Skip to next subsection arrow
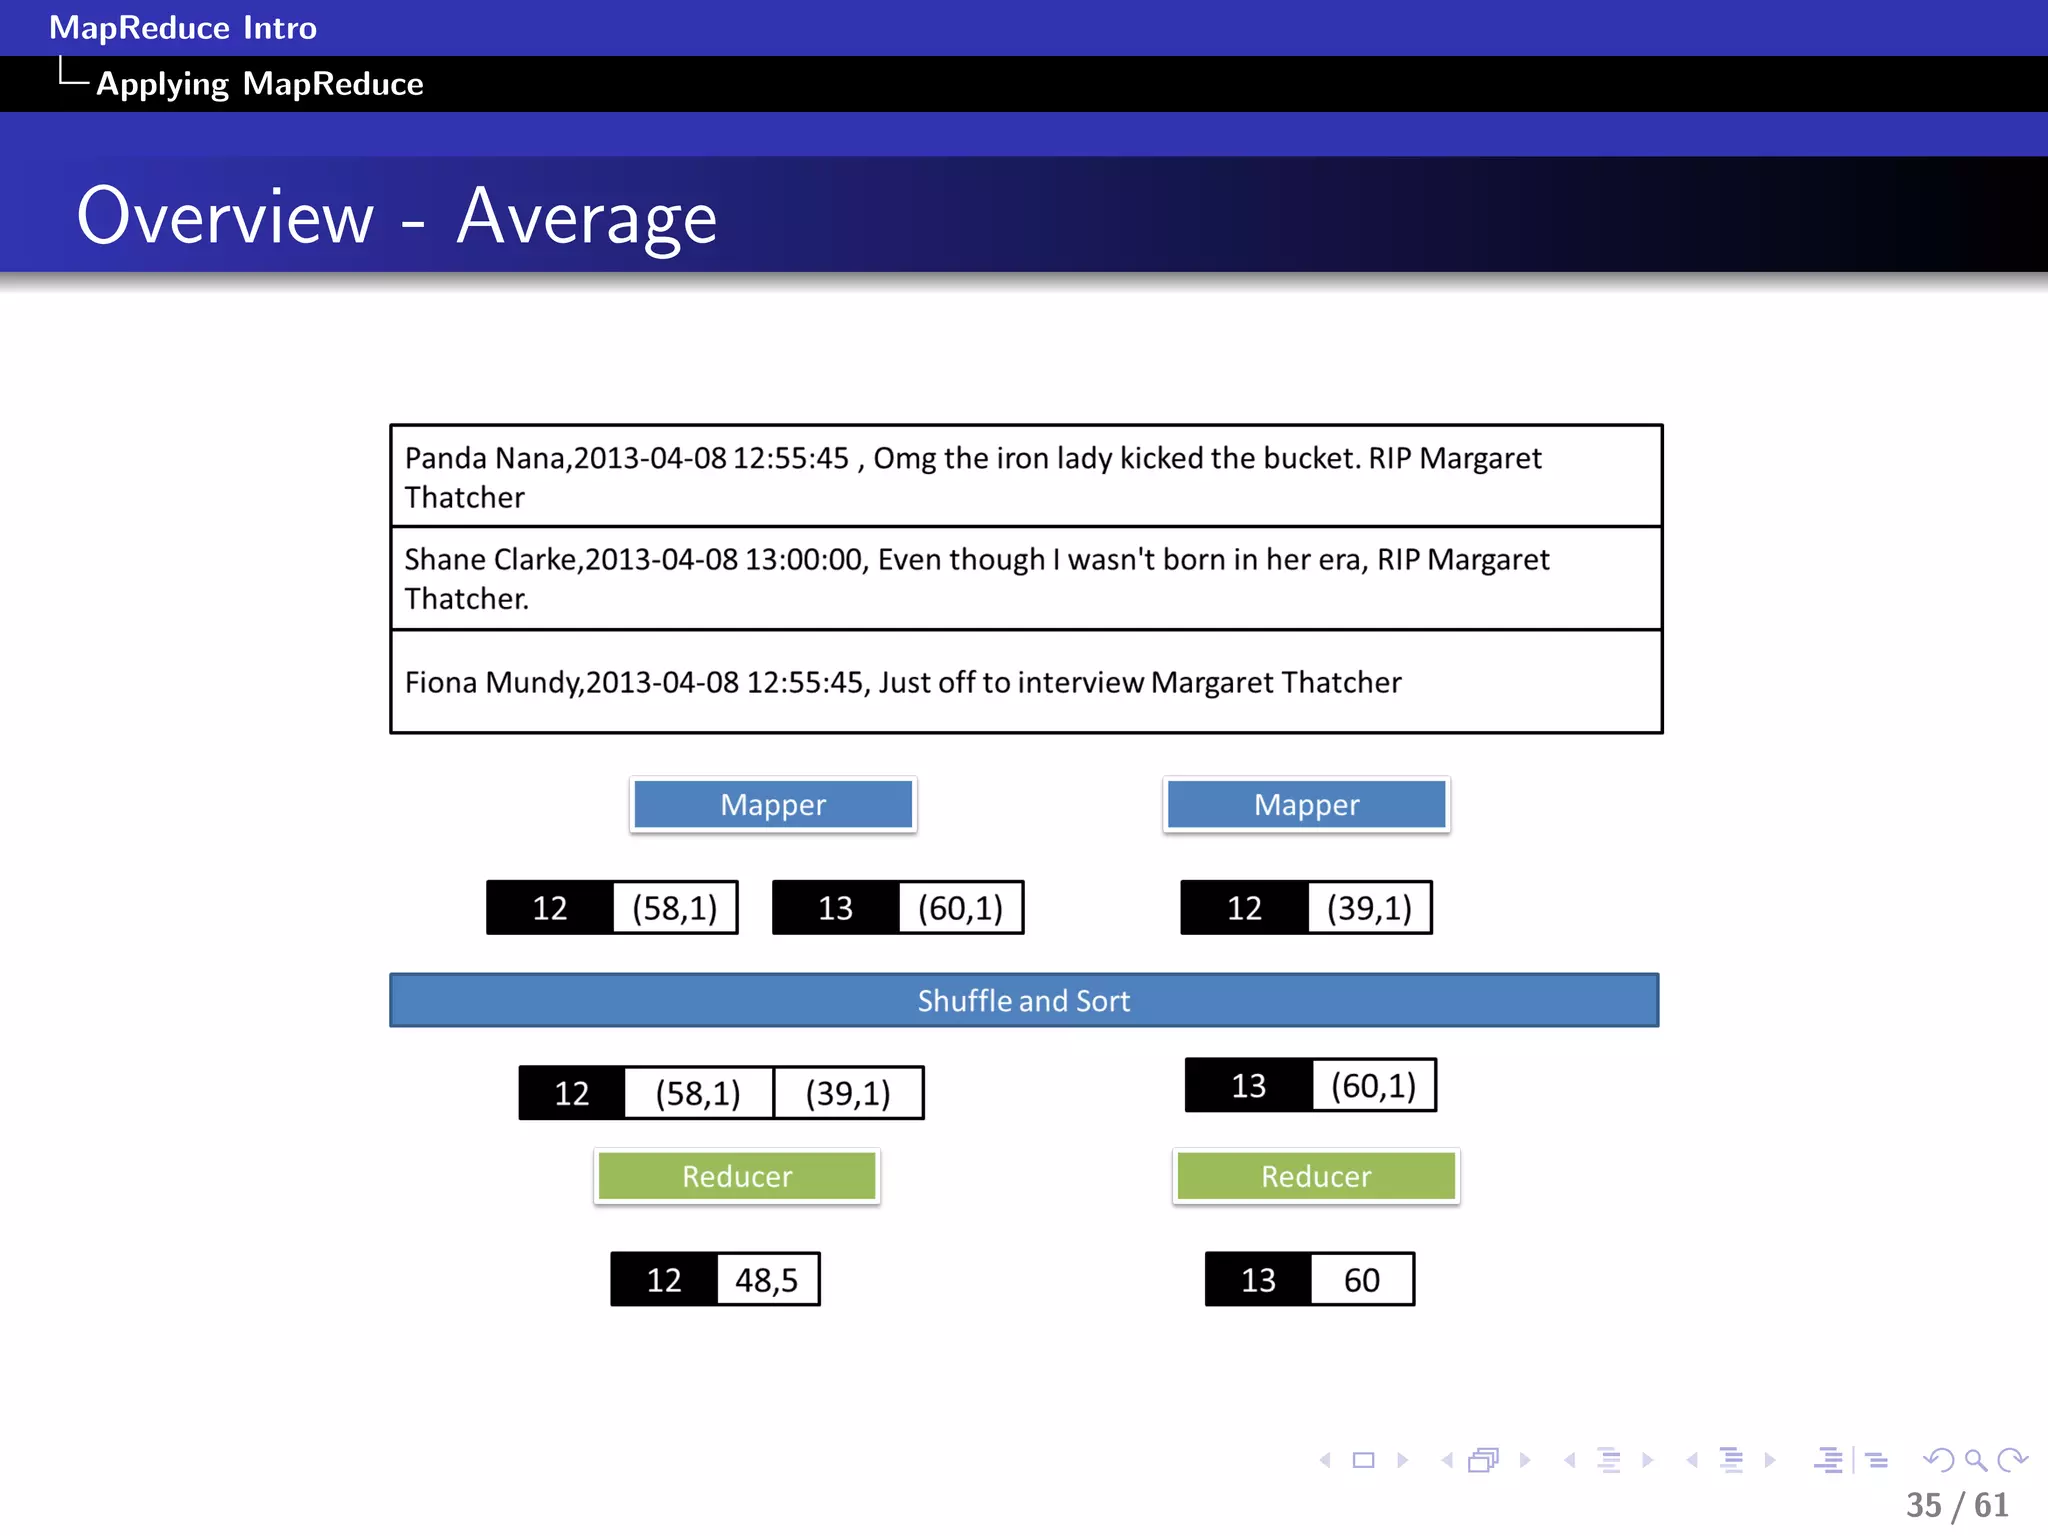The width and height of the screenshot is (2048, 1536). 1648,1460
